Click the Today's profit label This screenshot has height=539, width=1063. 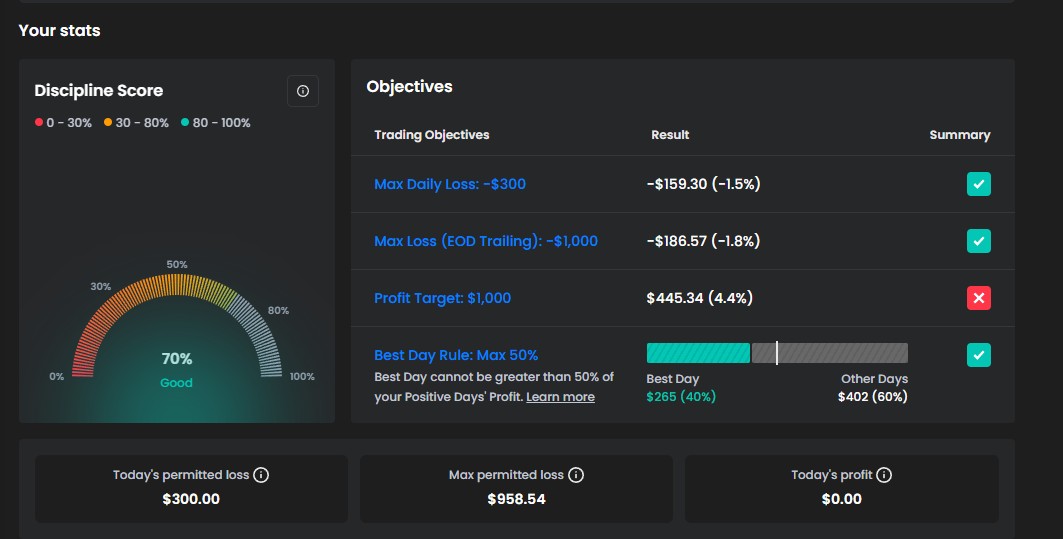click(x=832, y=475)
